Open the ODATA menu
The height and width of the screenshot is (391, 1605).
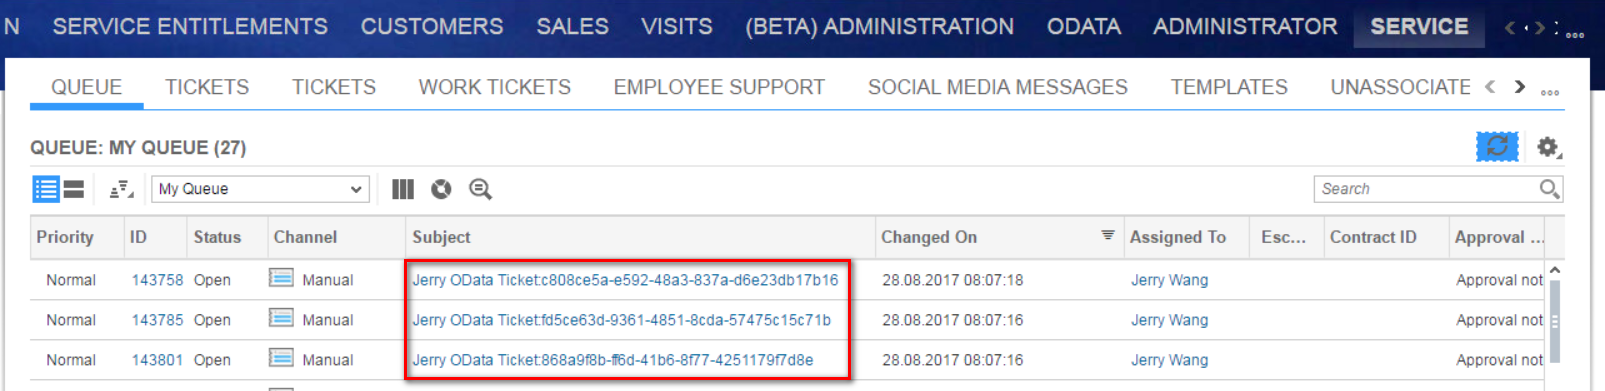pyautogui.click(x=1084, y=27)
